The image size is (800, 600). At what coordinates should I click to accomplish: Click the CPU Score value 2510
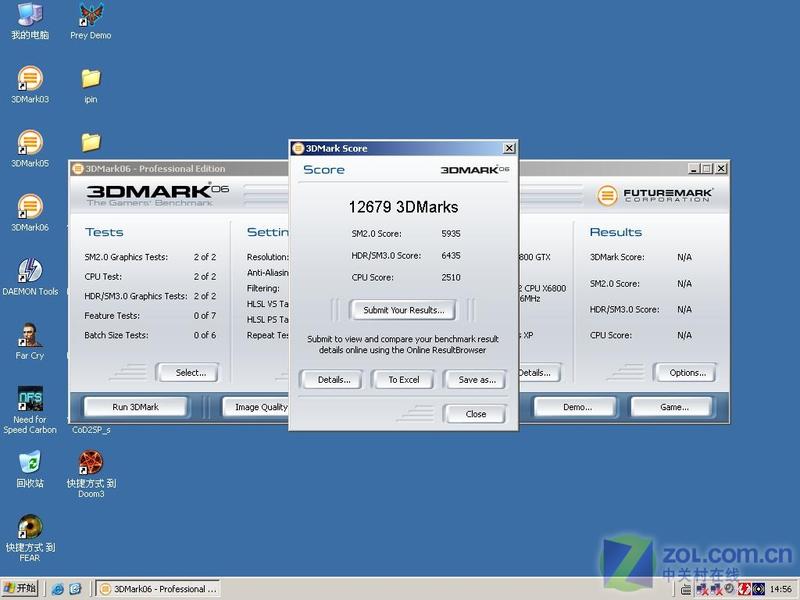click(x=451, y=278)
